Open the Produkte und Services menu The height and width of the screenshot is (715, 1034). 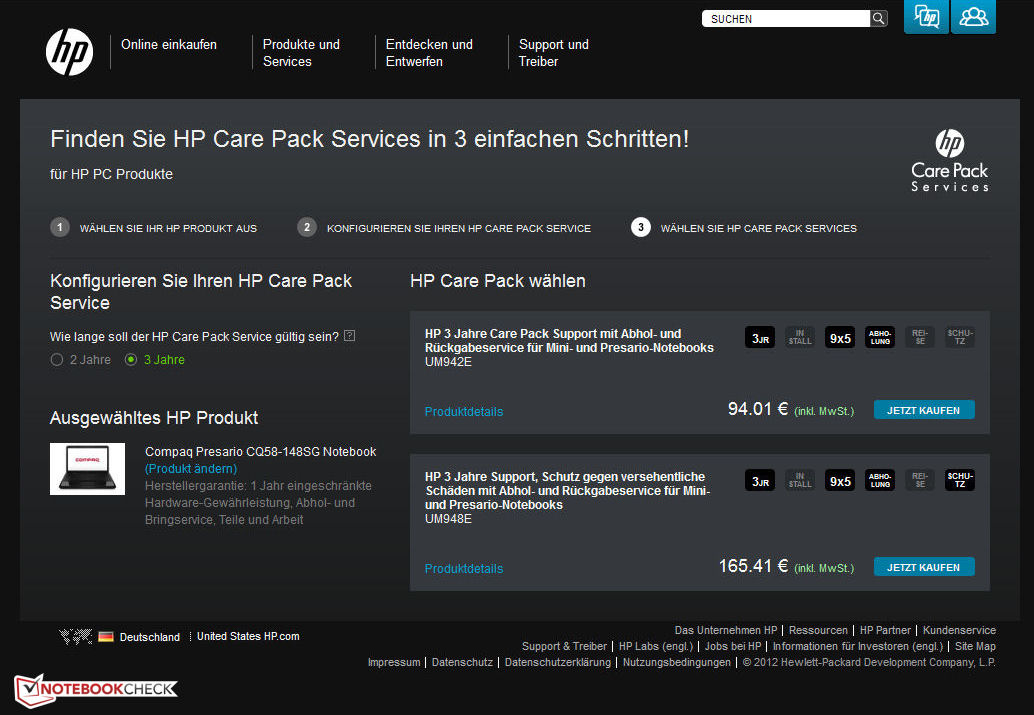click(x=301, y=52)
